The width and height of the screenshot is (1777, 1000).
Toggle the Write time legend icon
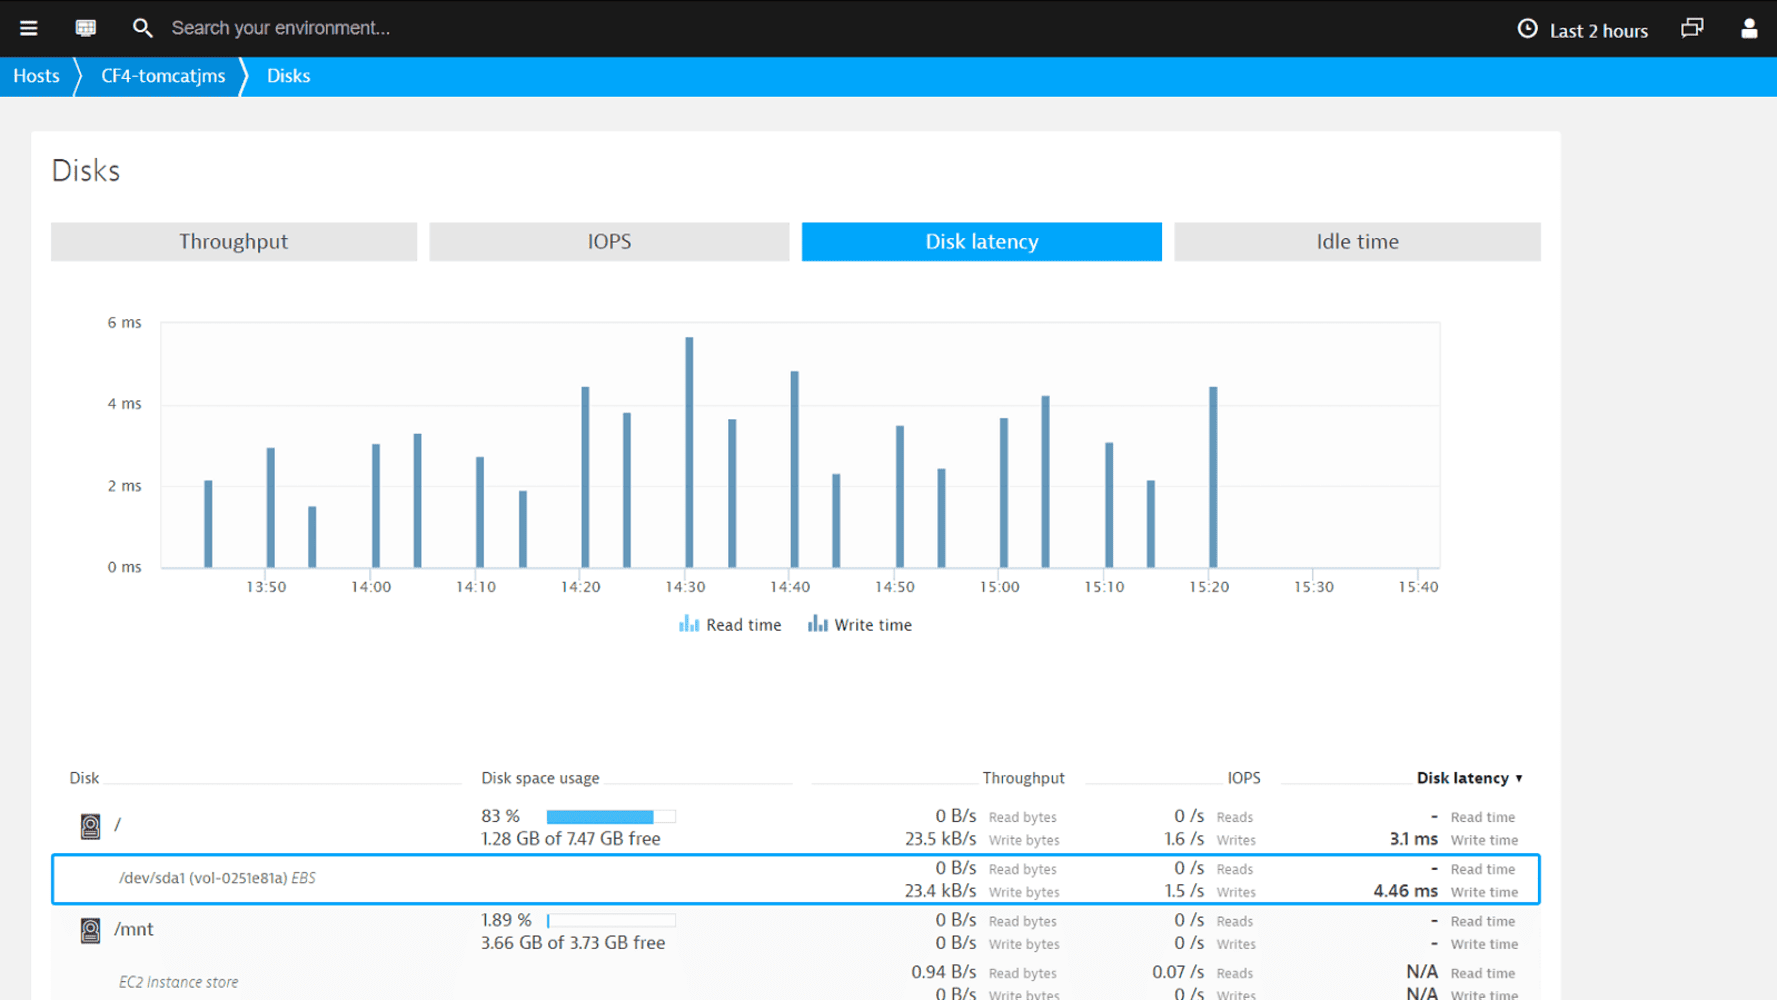[818, 624]
